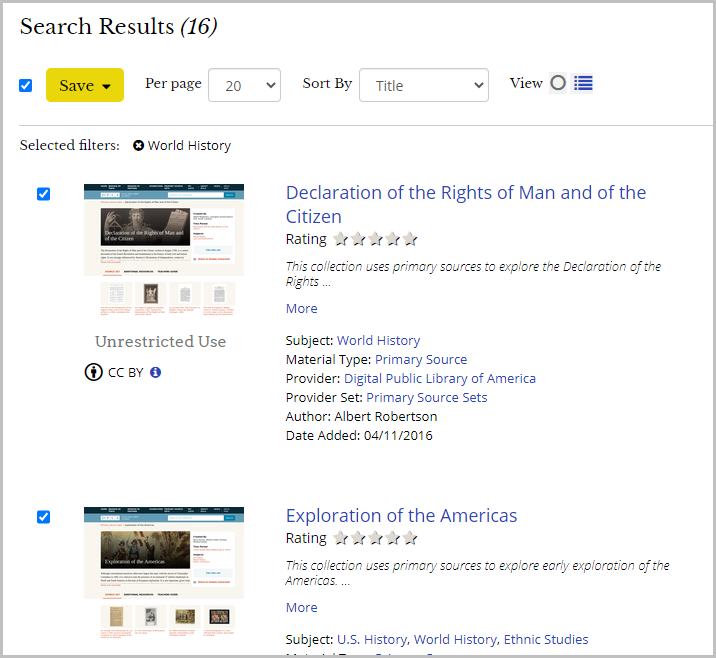716x658 pixels.
Task: Switch to the circle summary view icon
Action: click(558, 83)
